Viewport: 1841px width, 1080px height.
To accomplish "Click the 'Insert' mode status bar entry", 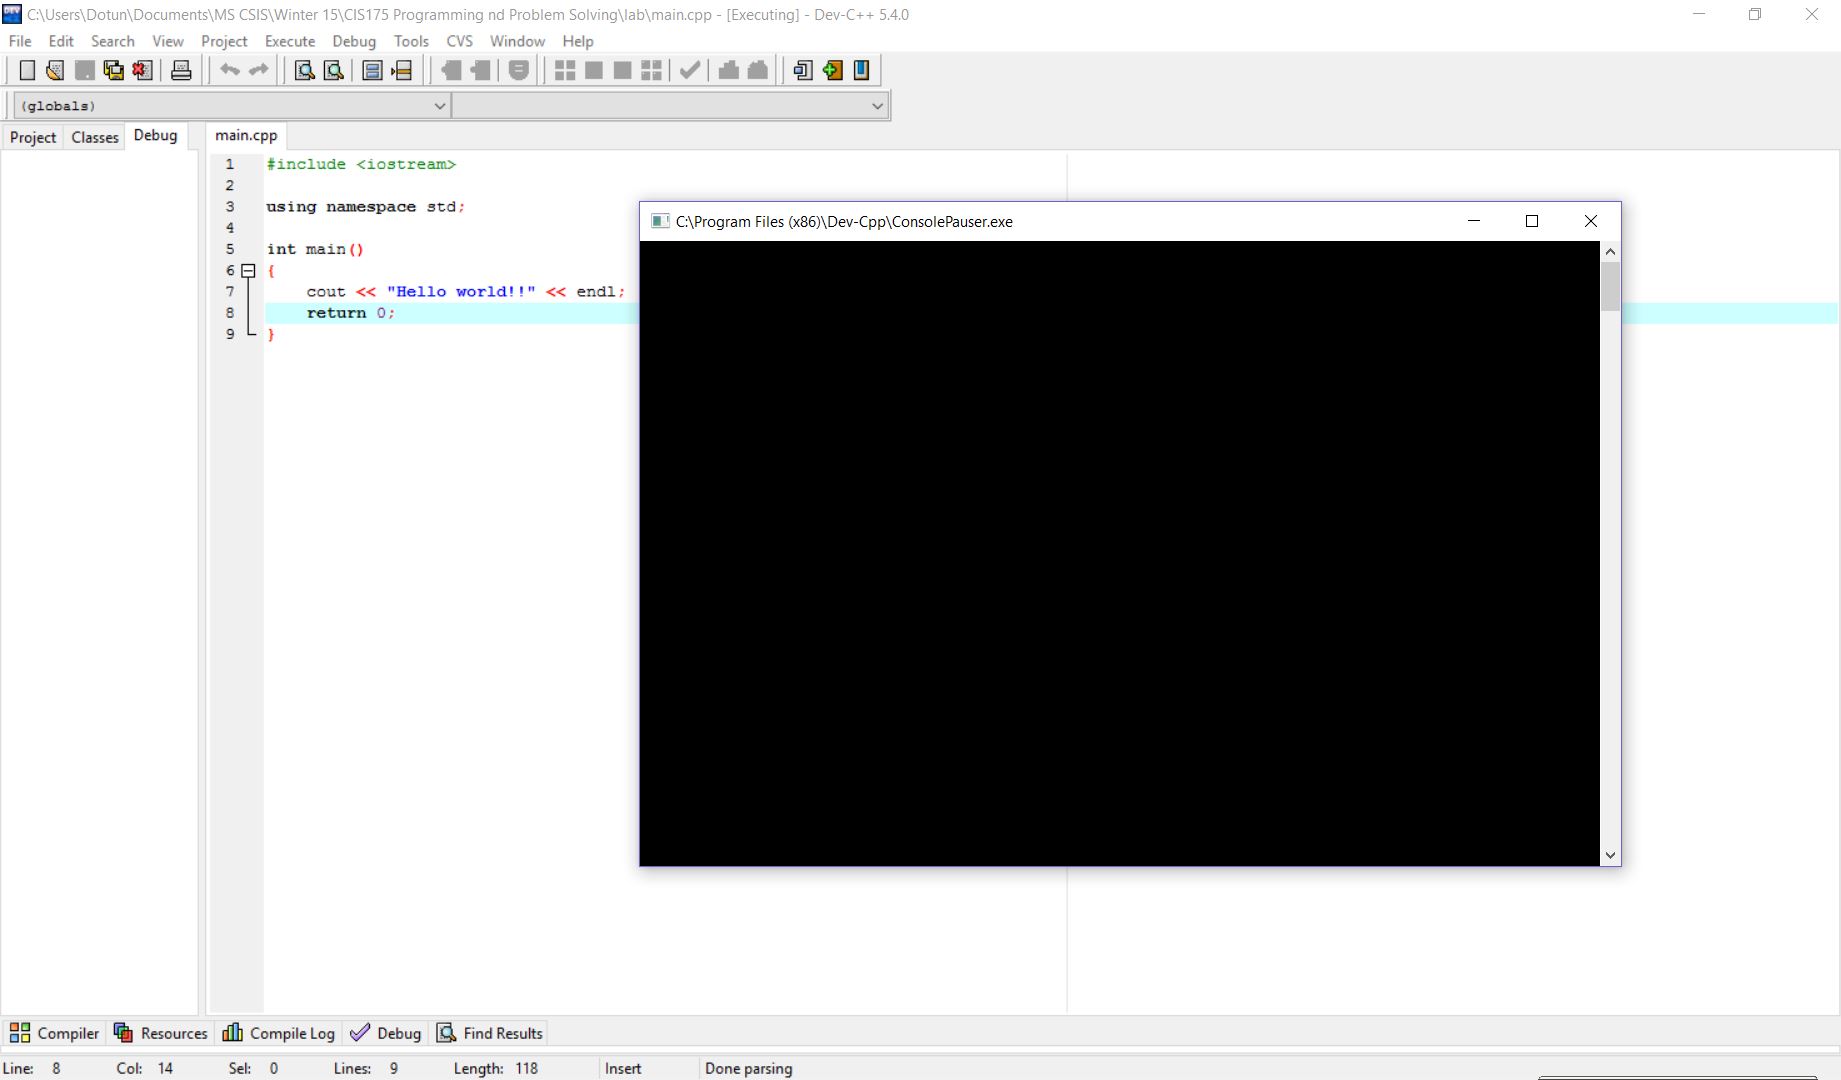I will click(623, 1068).
